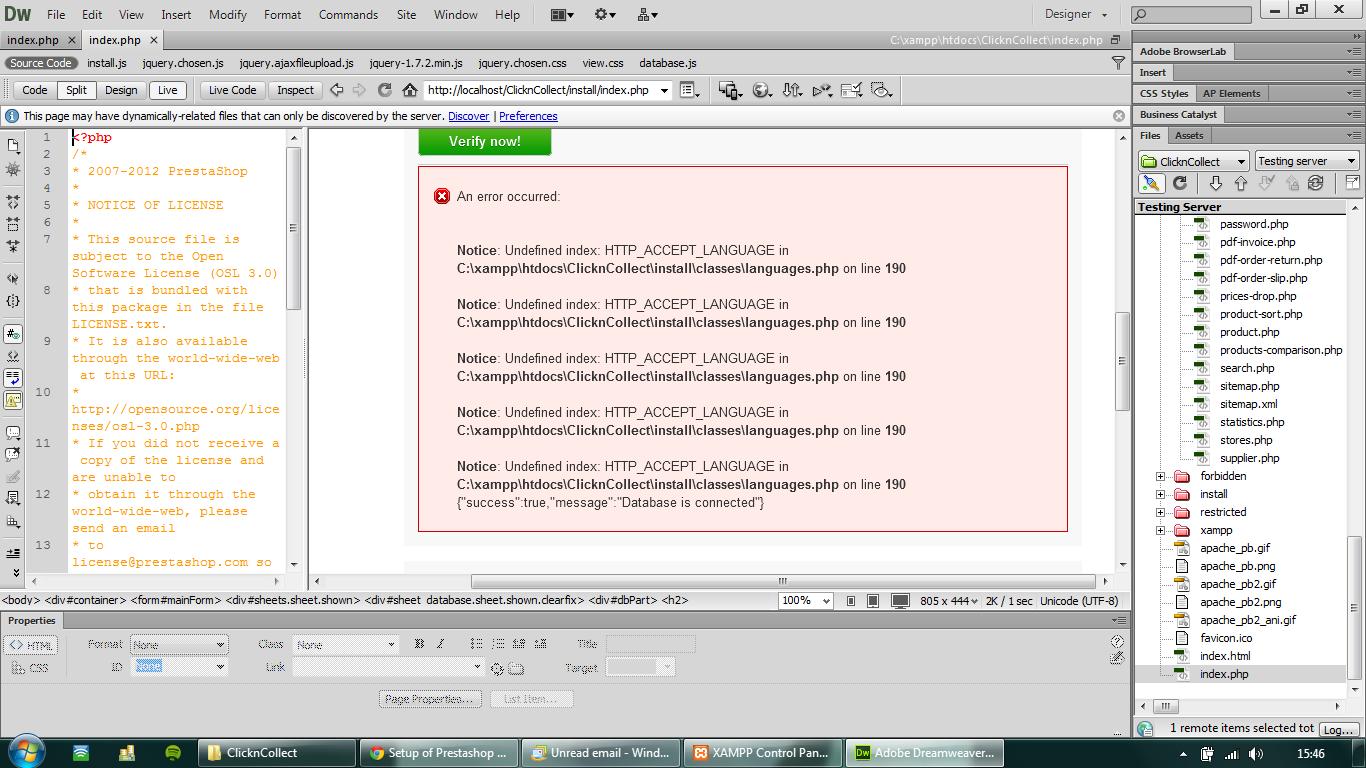Toggle Live Code mode
1366x768 pixels.
pyautogui.click(x=232, y=90)
